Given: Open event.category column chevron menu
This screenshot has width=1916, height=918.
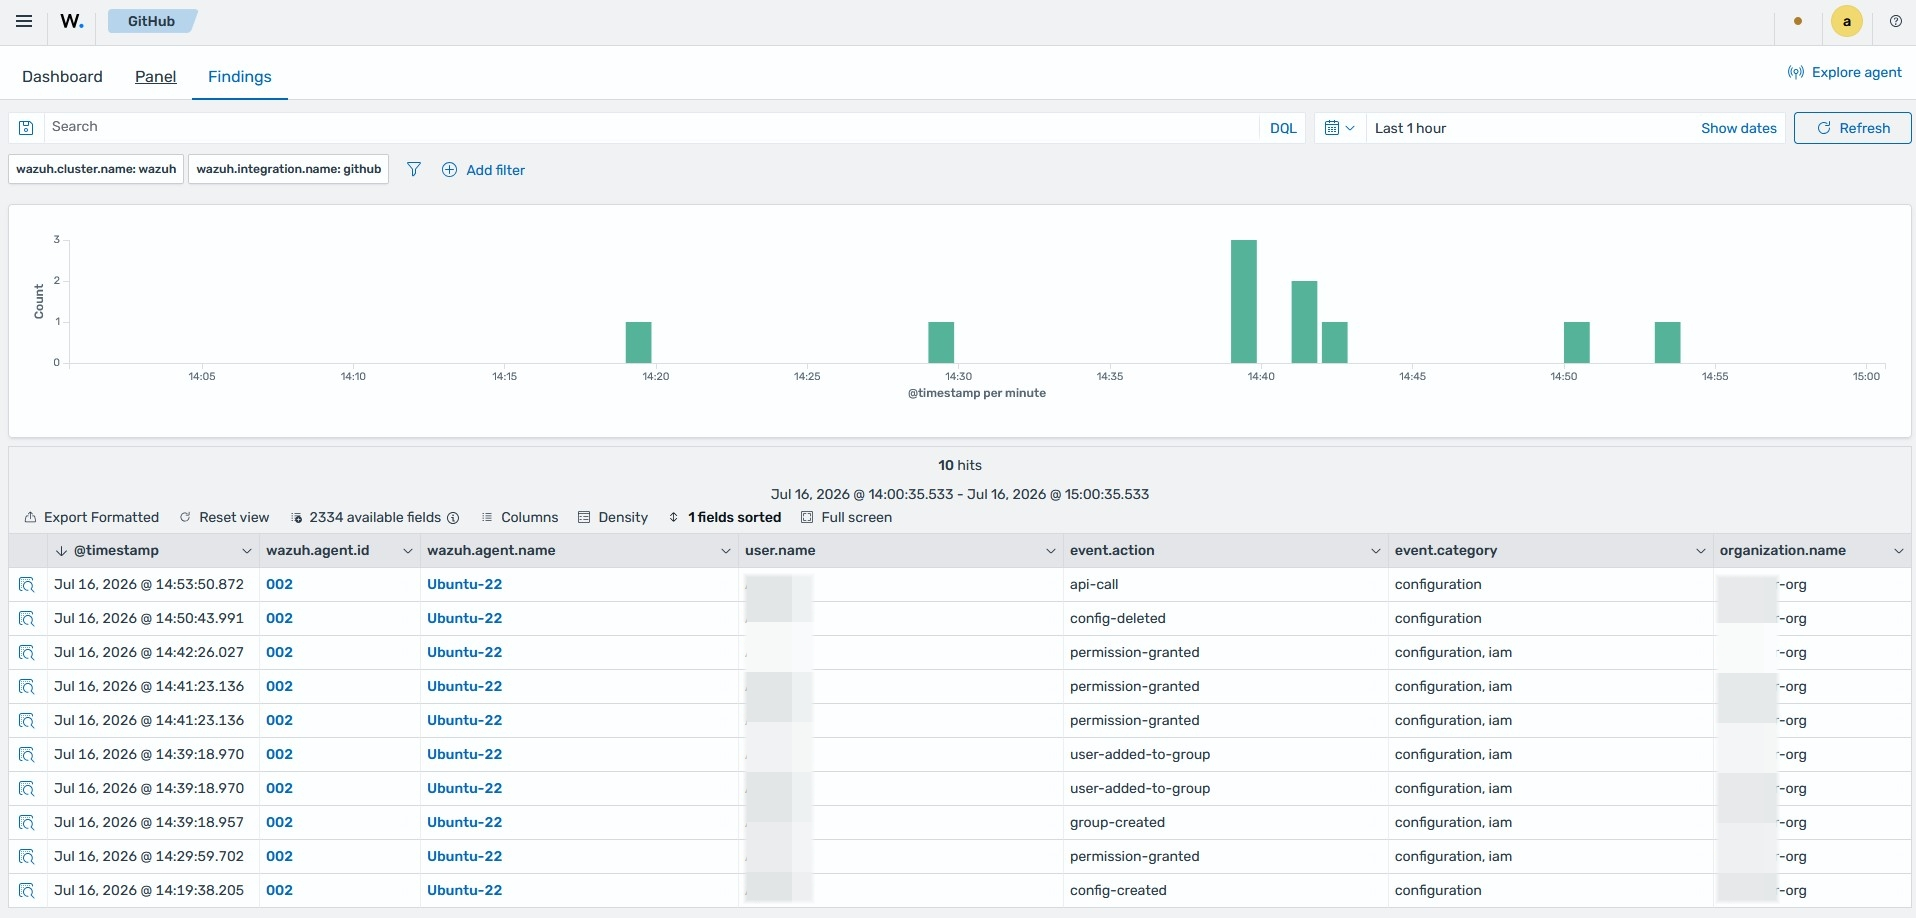Looking at the screenshot, I should (x=1700, y=551).
